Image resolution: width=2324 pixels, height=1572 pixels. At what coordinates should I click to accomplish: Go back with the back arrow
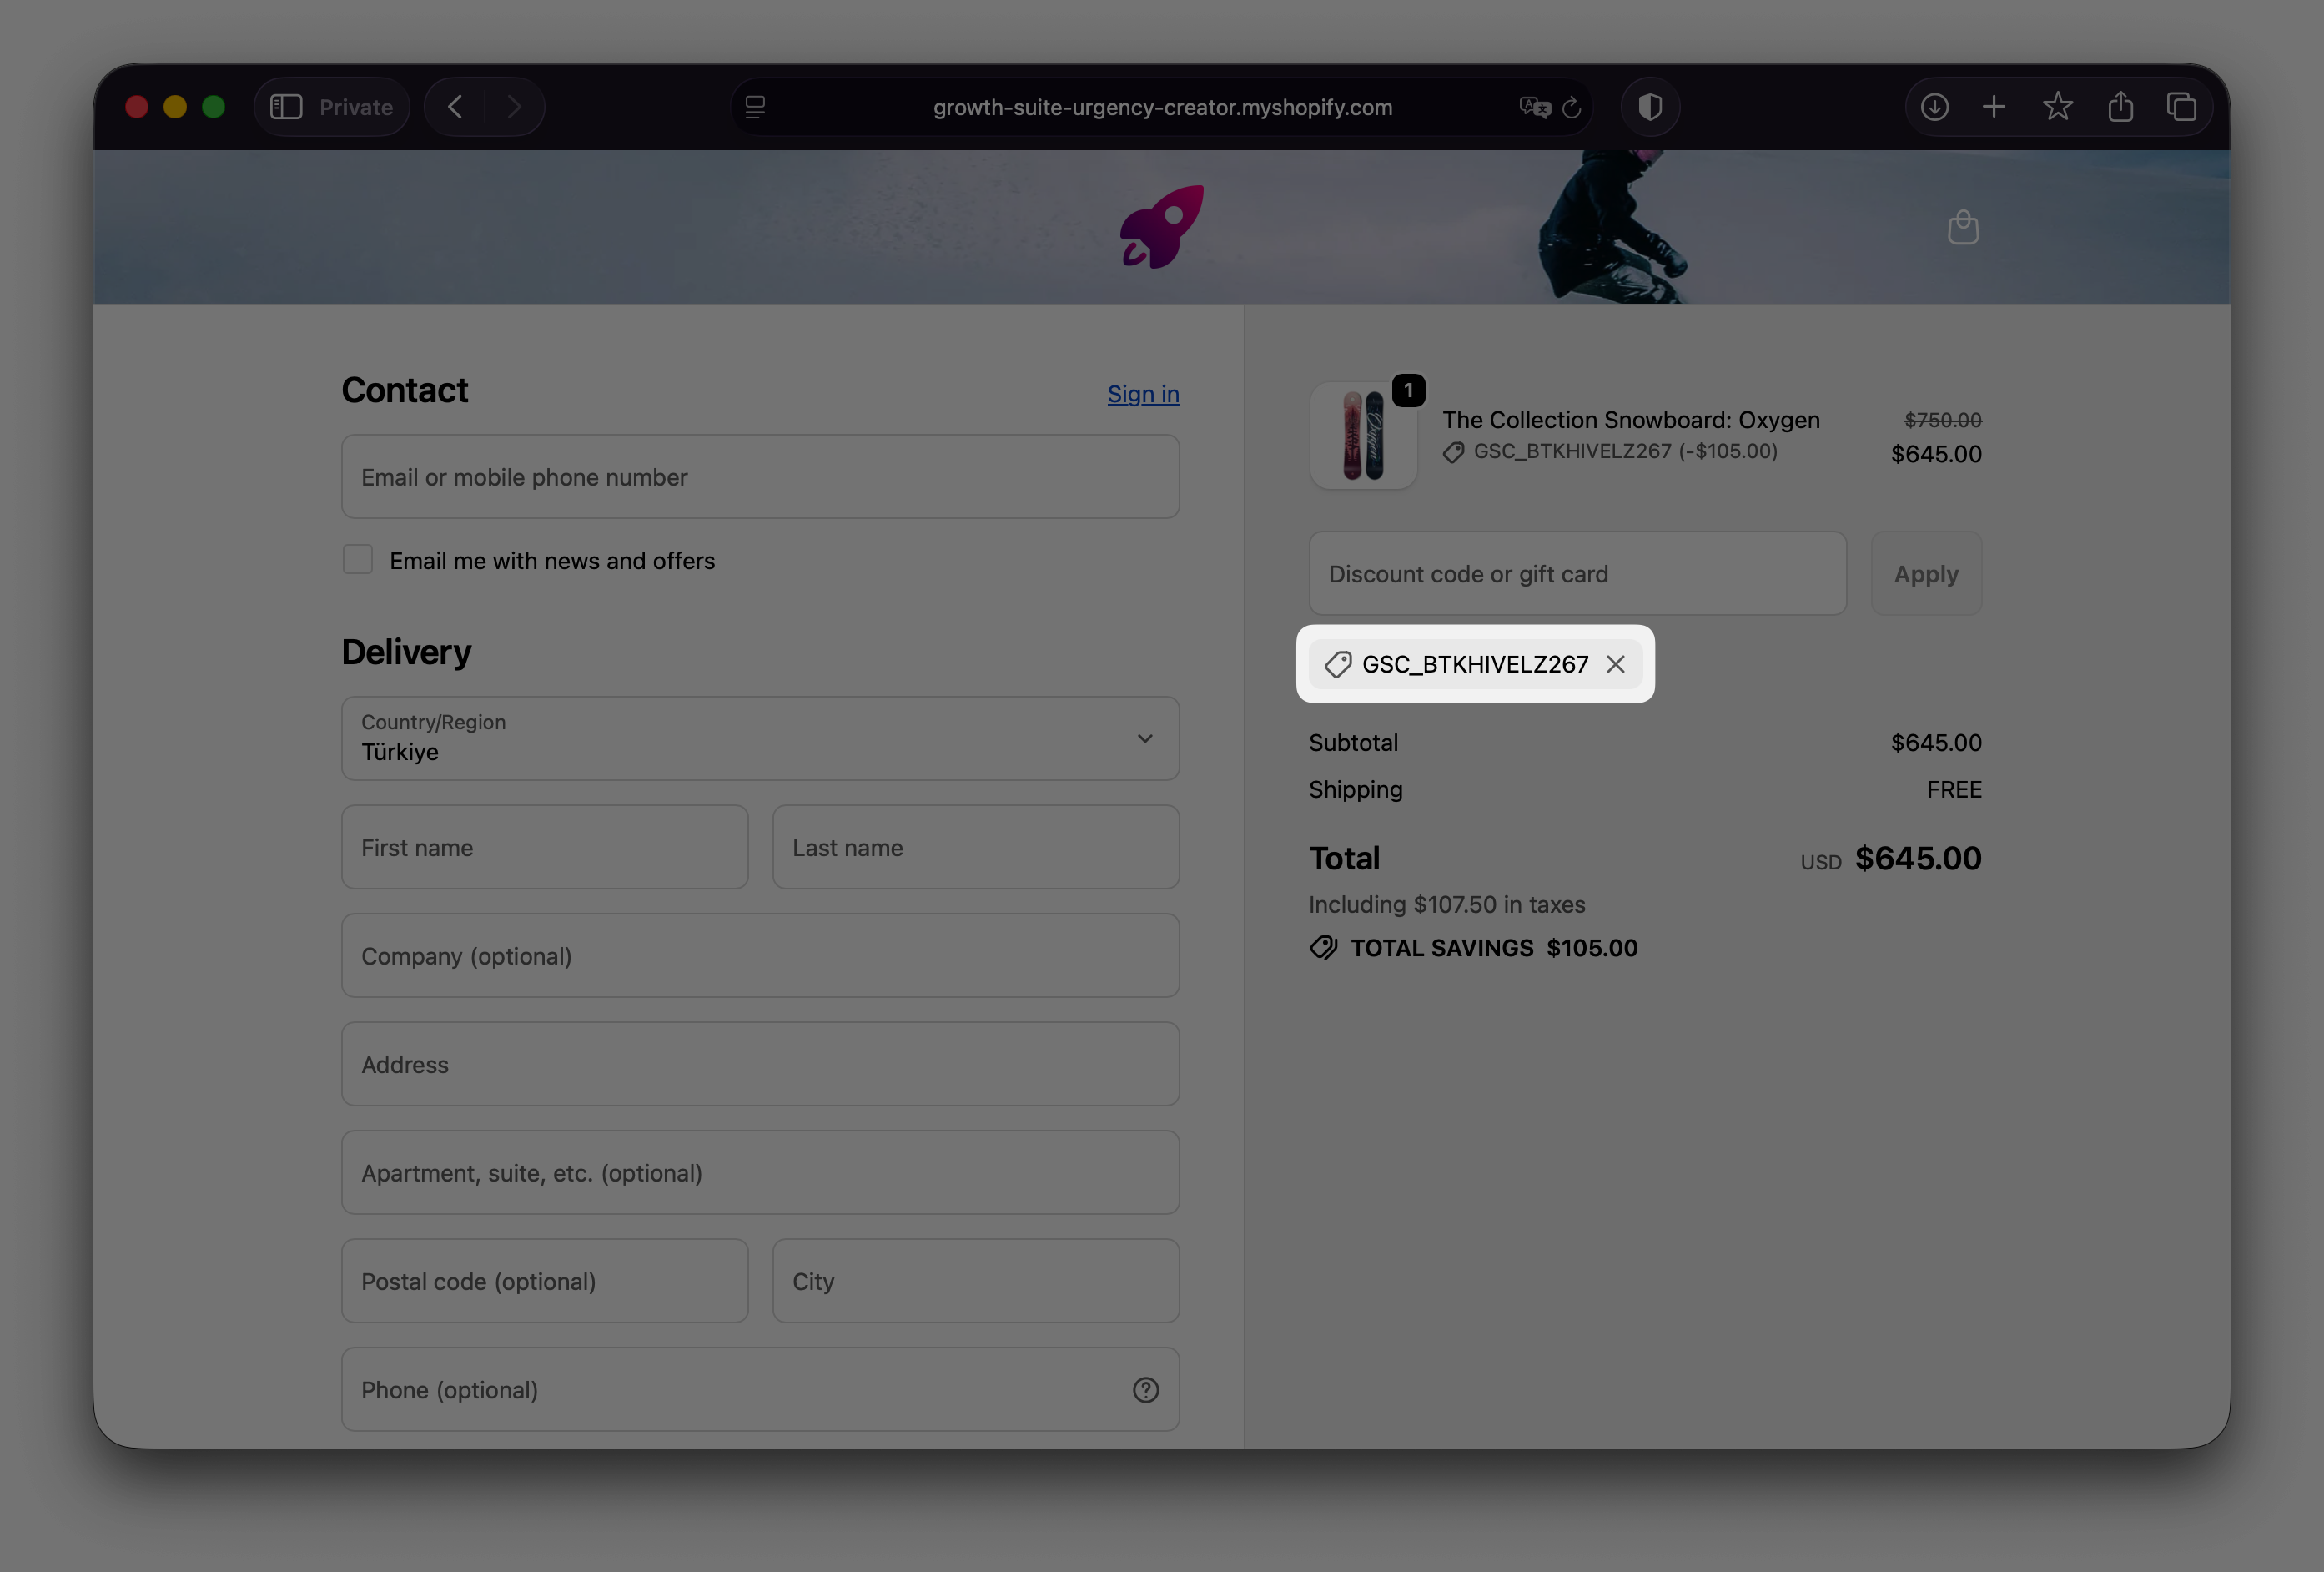456,107
